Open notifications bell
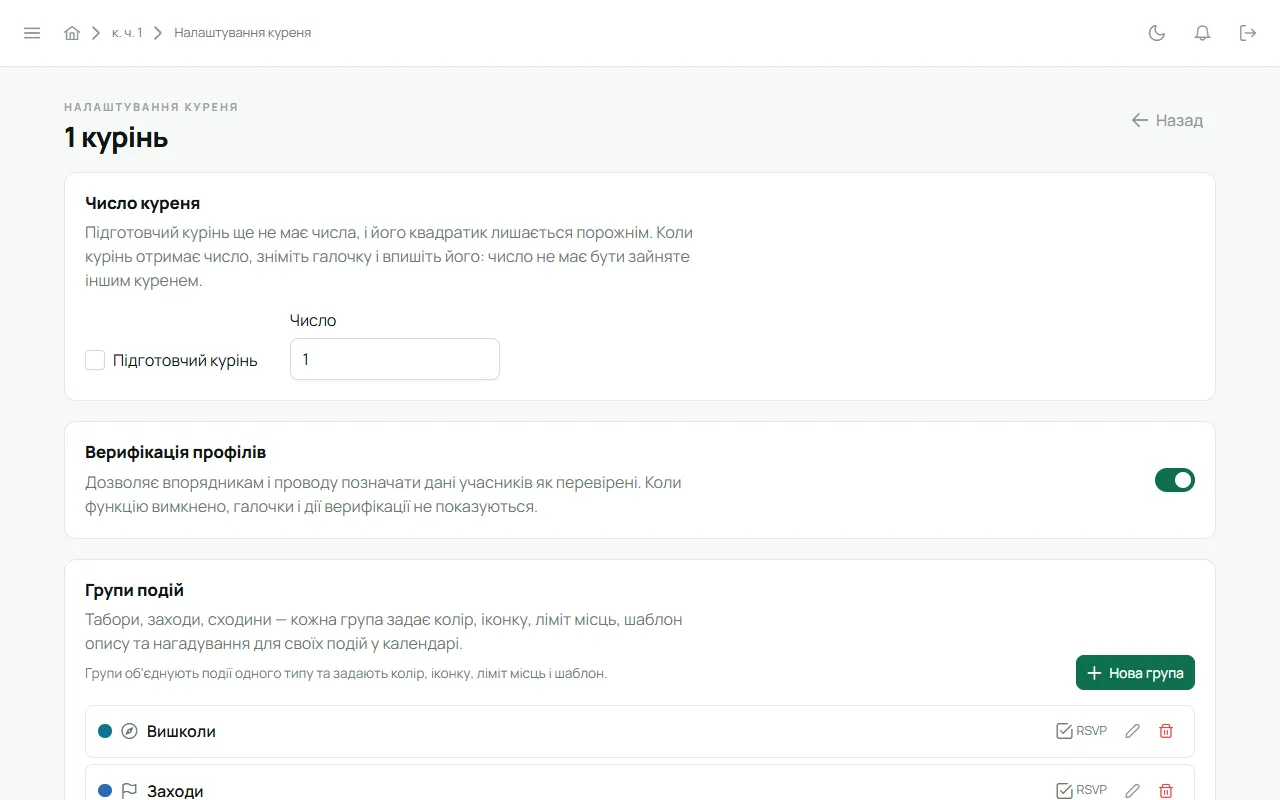 point(1203,33)
